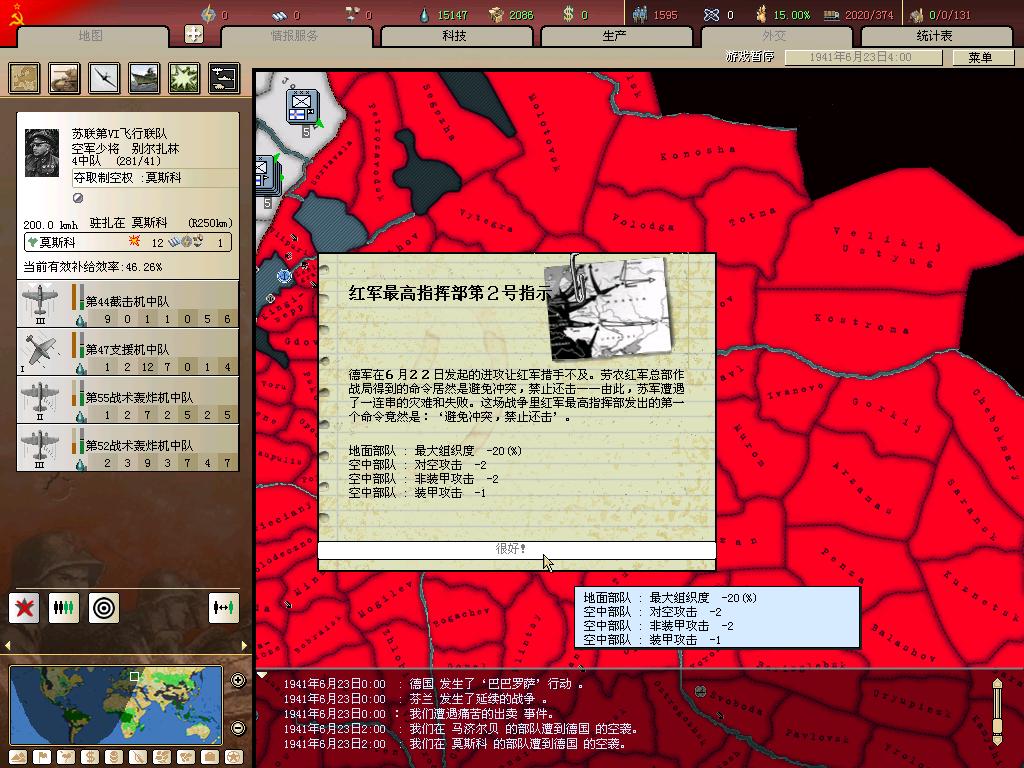Screen dimensions: 1024x768
Task: Click log entry 我们在 莫斯科 的部队遭到德国 的空袭
Action: point(455,744)
